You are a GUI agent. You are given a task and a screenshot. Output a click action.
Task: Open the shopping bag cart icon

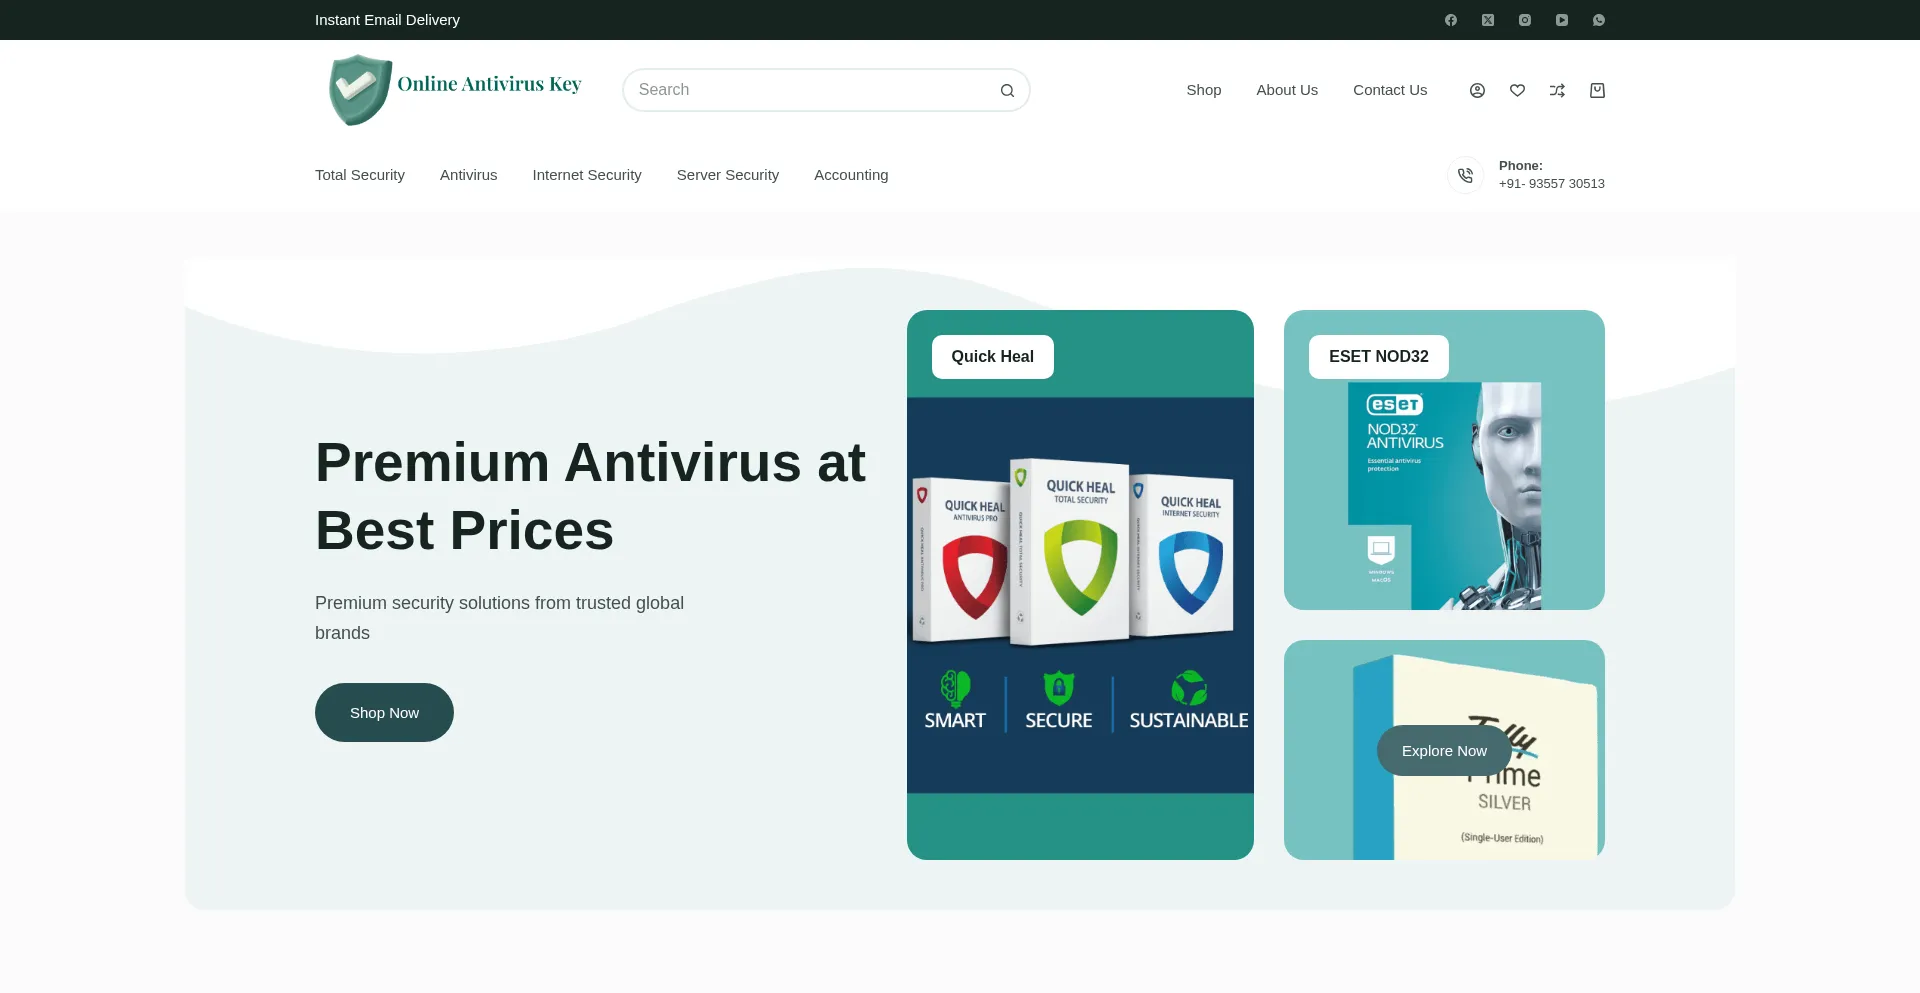click(1597, 90)
